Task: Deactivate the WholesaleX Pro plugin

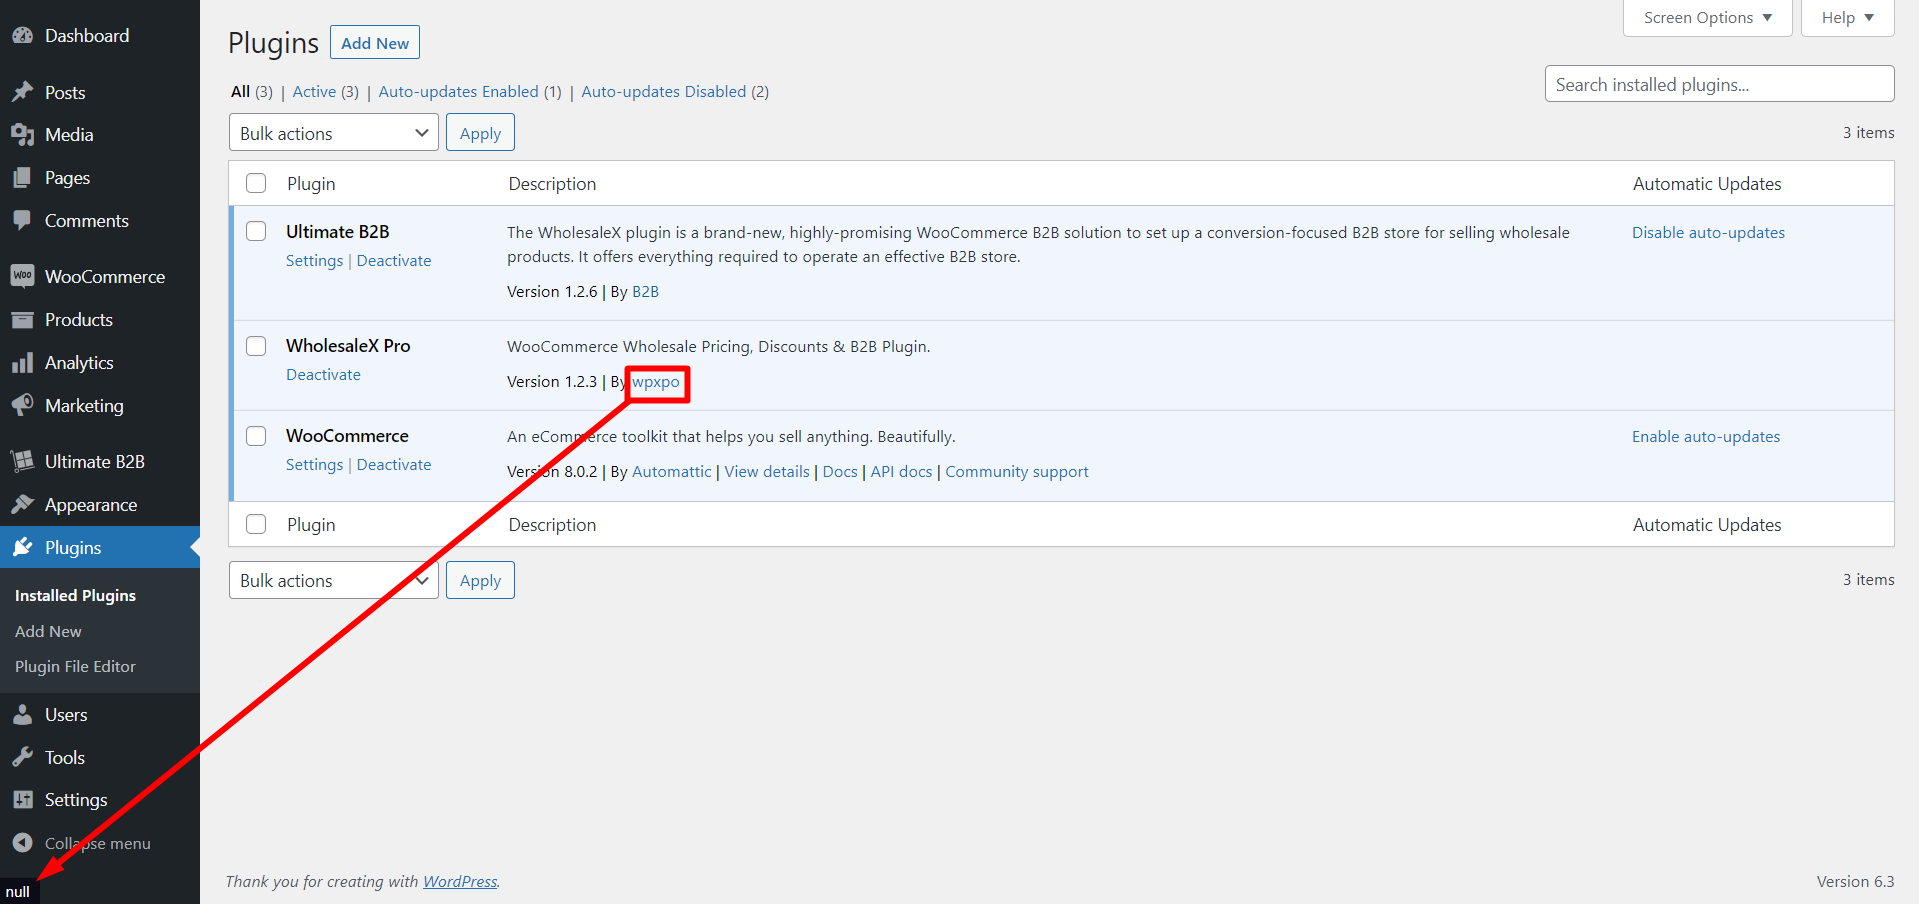Action: coord(323,375)
